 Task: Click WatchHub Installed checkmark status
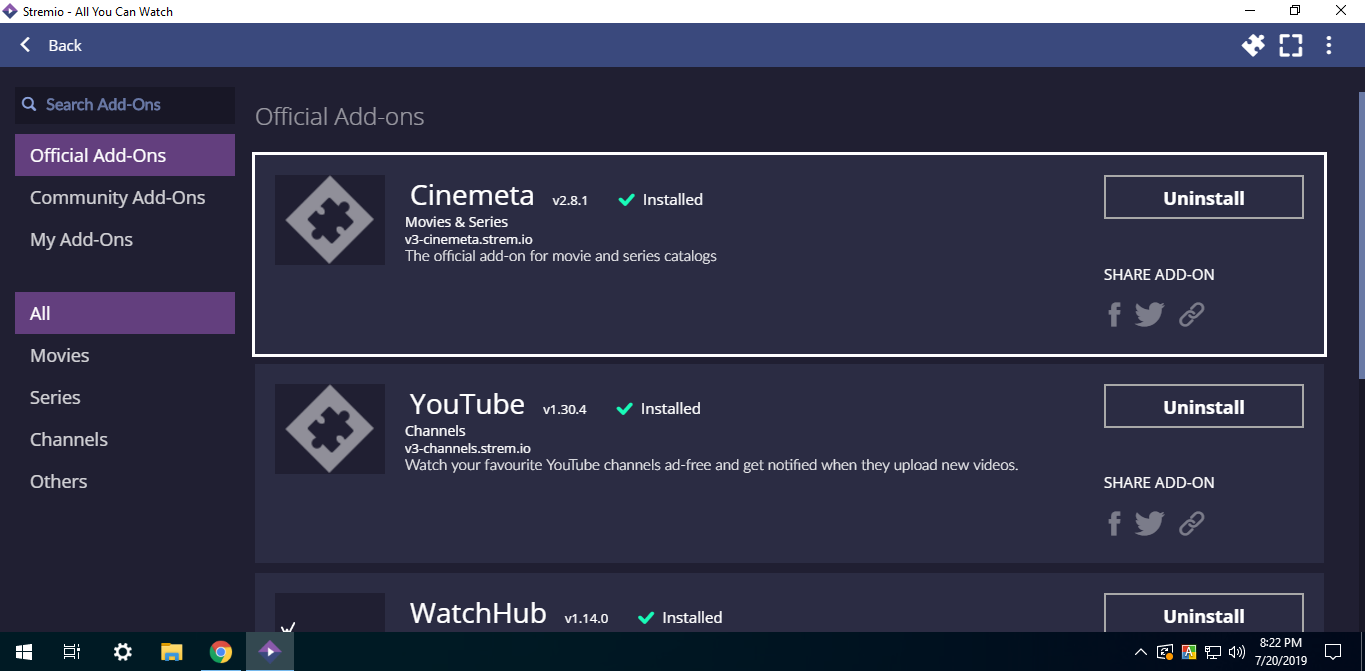click(x=680, y=617)
